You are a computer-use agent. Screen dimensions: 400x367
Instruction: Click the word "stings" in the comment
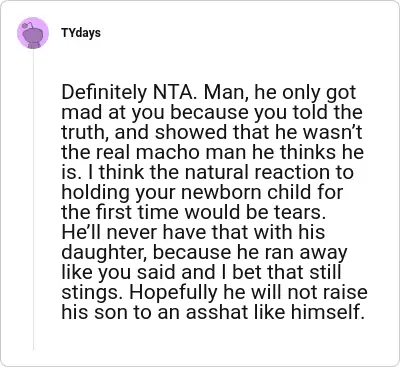93,293
